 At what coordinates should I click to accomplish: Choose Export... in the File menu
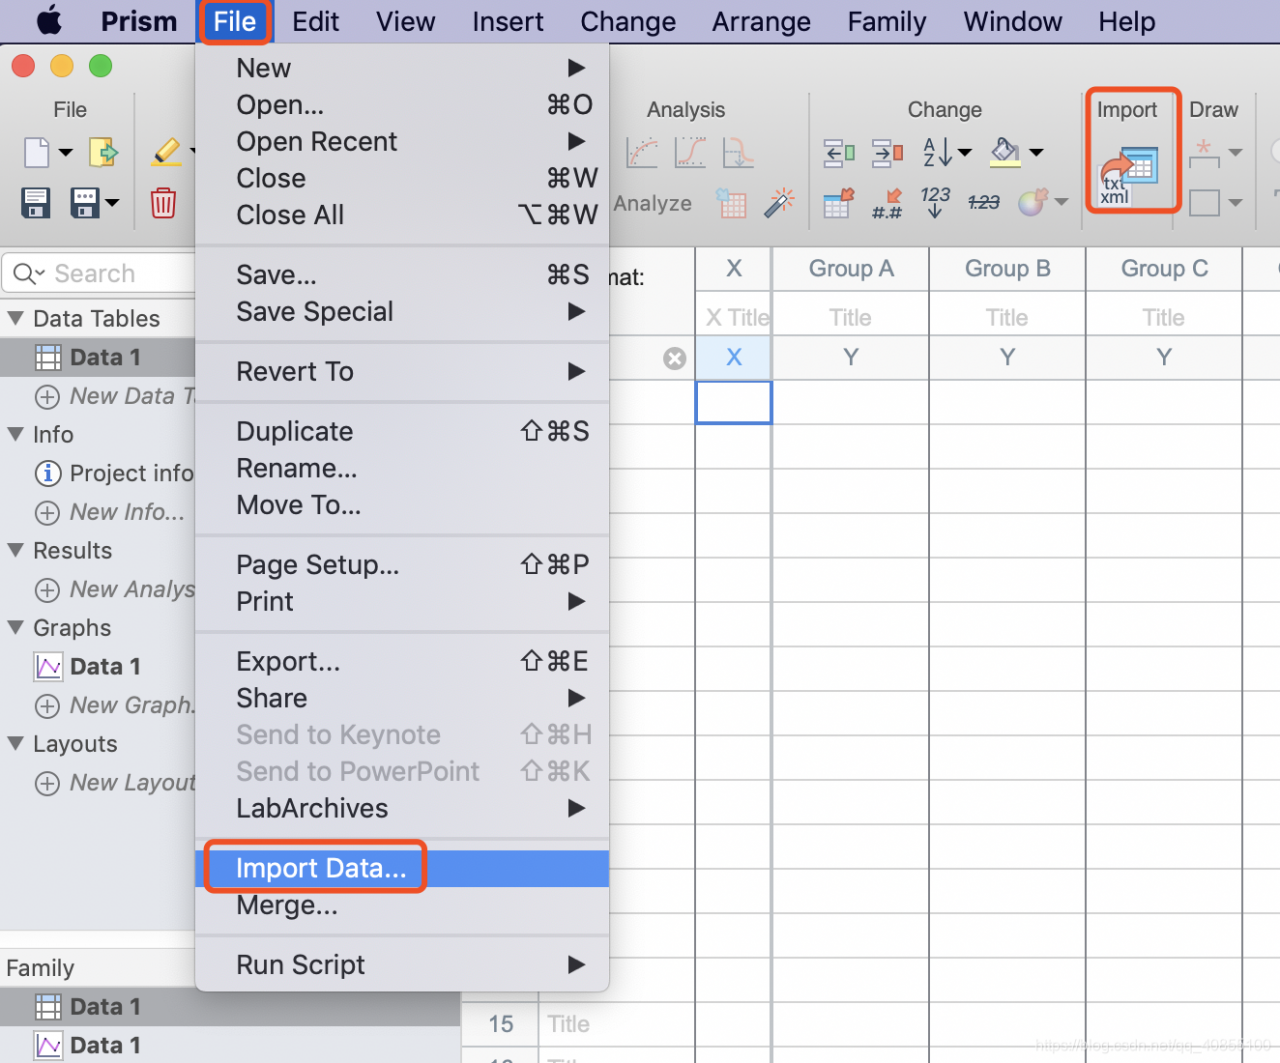402,661
